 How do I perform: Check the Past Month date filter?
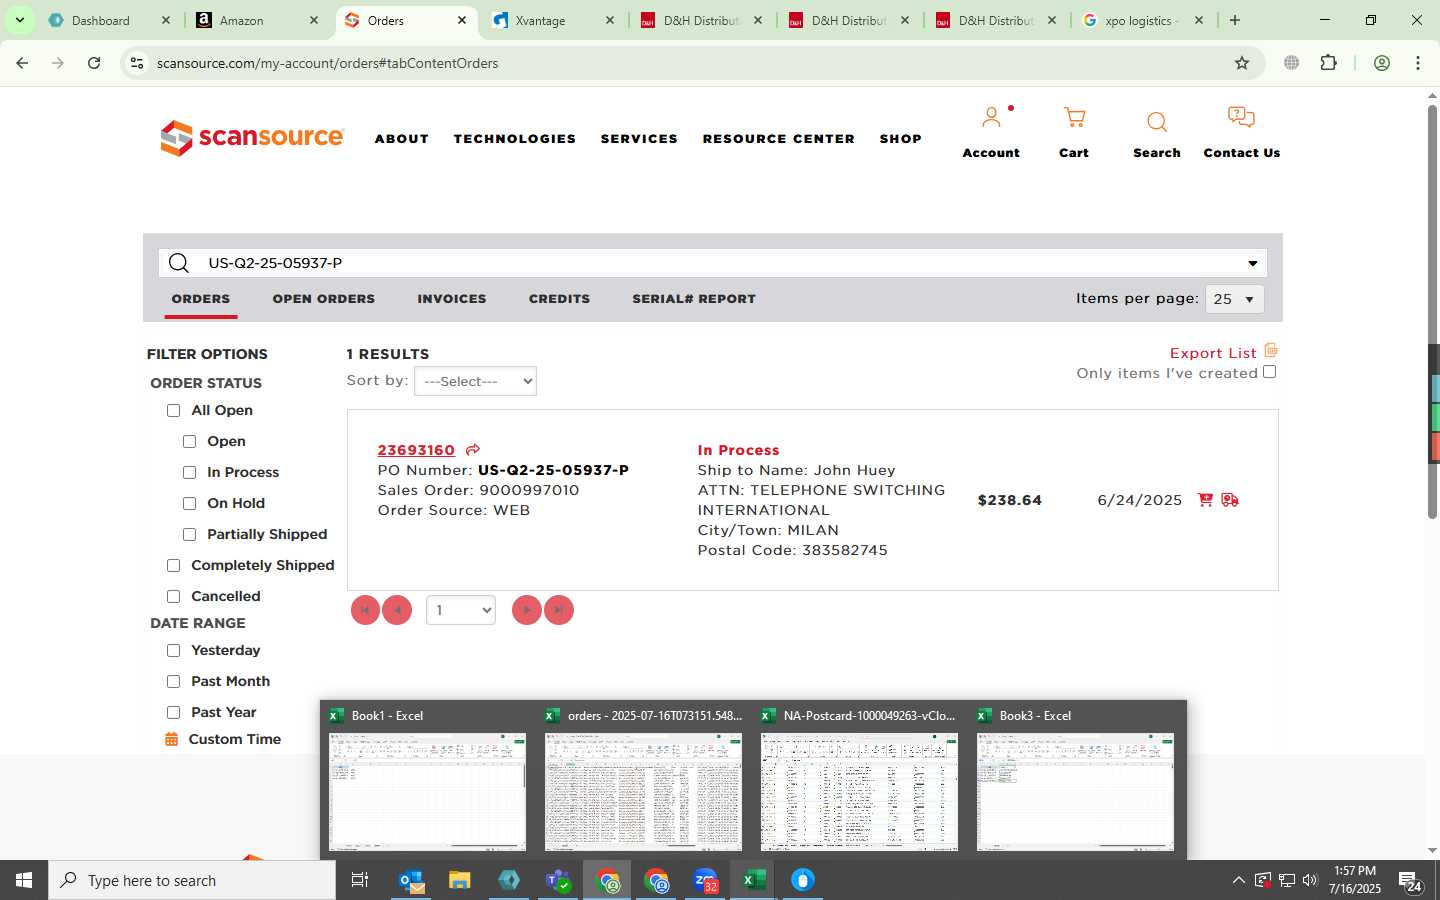click(x=173, y=682)
